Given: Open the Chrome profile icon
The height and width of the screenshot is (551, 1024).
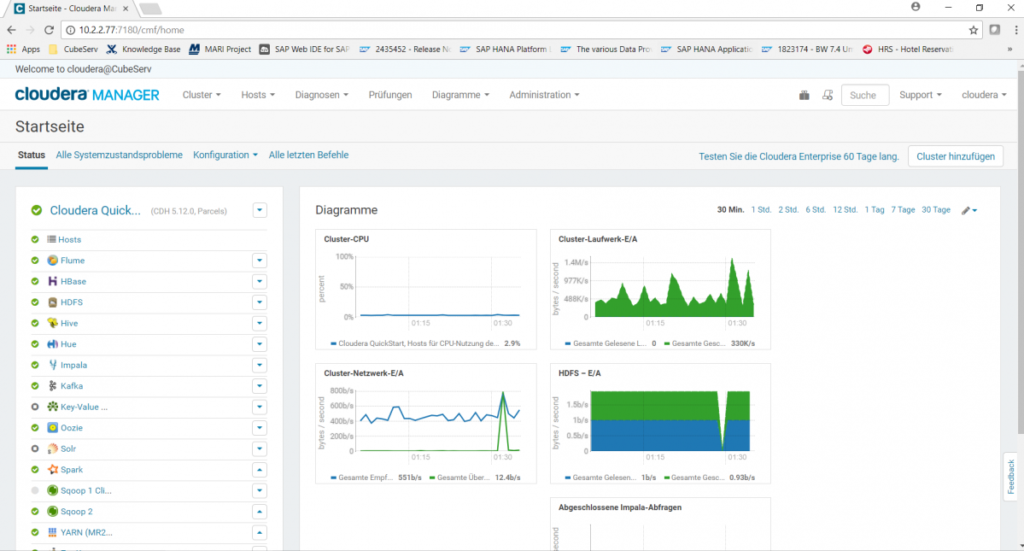Looking at the screenshot, I should [916, 7].
